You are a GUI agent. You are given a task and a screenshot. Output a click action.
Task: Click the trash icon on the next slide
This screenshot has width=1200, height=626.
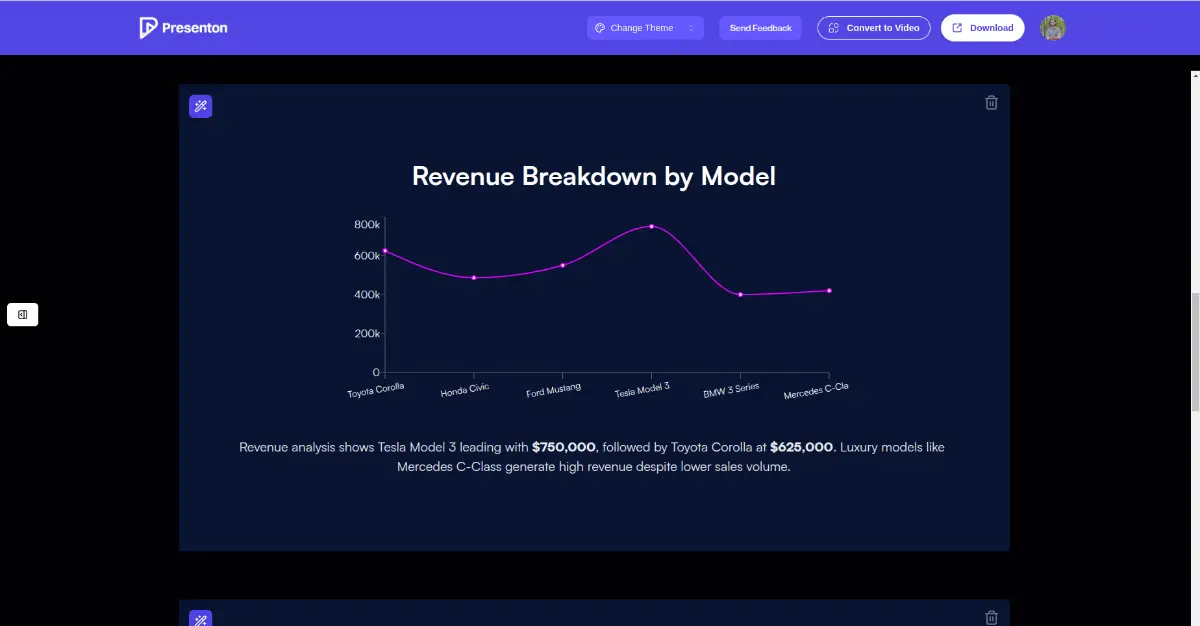tap(991, 618)
